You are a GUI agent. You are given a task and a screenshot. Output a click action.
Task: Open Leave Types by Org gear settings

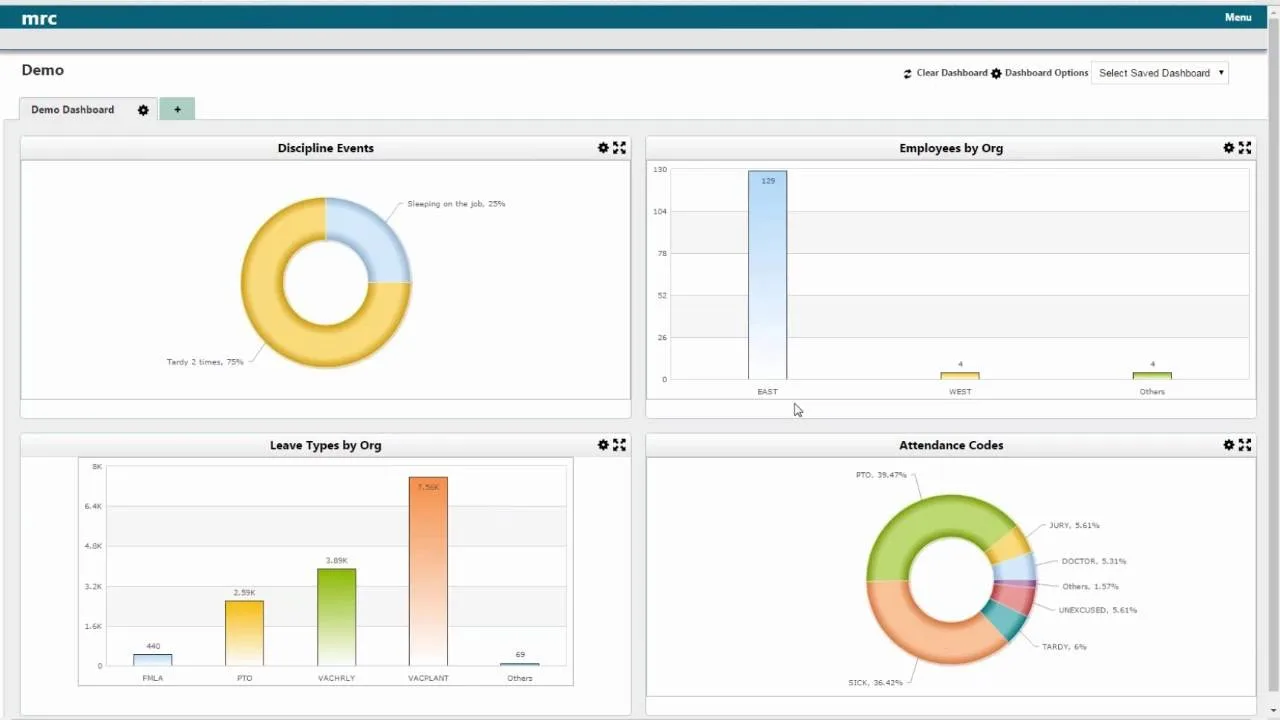603,445
